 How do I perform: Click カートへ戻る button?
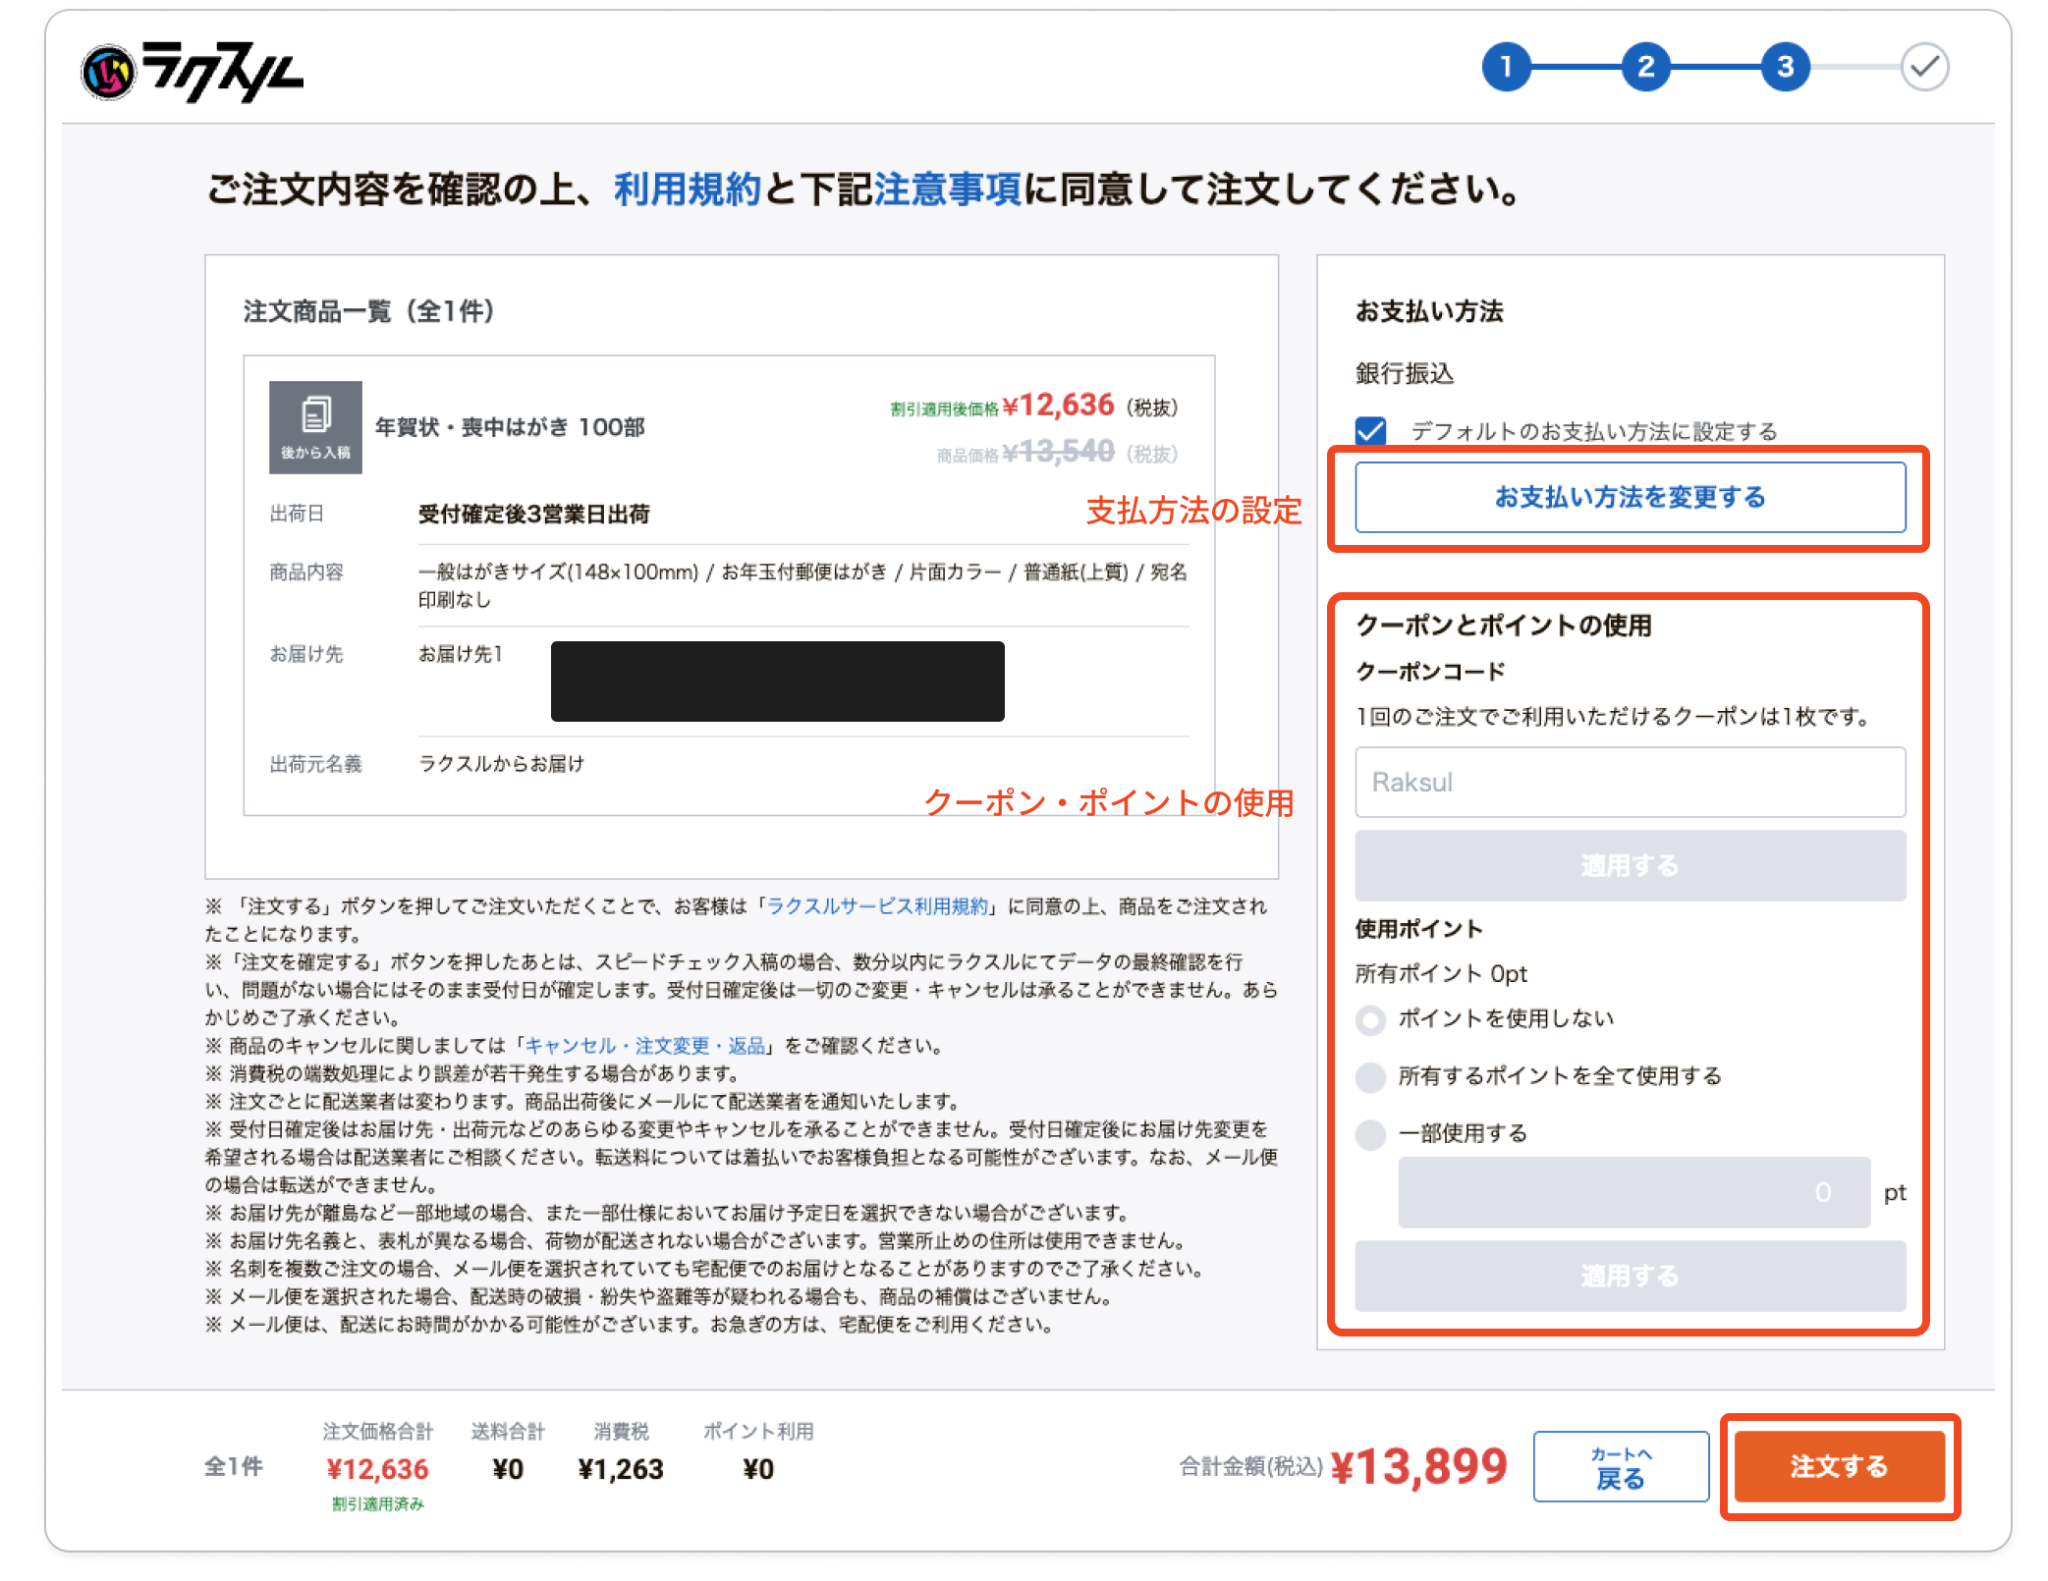[x=1620, y=1466]
